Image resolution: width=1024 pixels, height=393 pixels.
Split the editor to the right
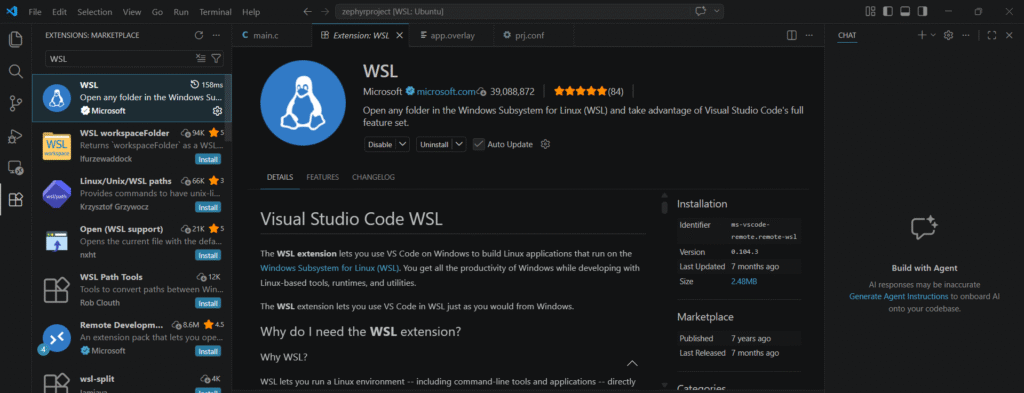click(x=792, y=35)
